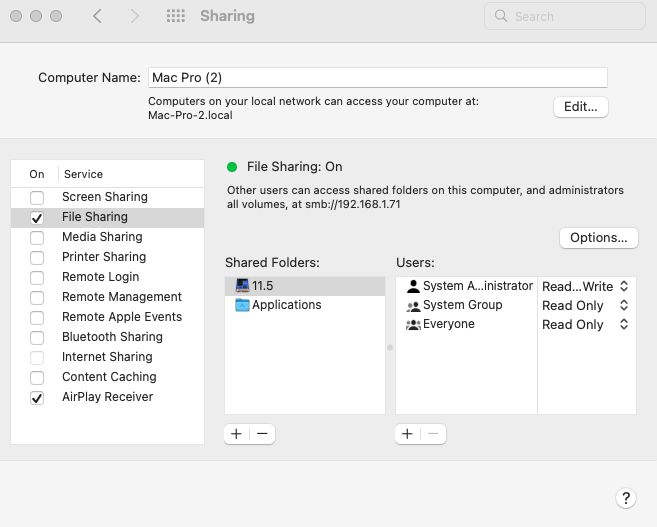Select the 11.5 disk shared folder
Image resolution: width=657 pixels, height=527 pixels.
(262, 286)
